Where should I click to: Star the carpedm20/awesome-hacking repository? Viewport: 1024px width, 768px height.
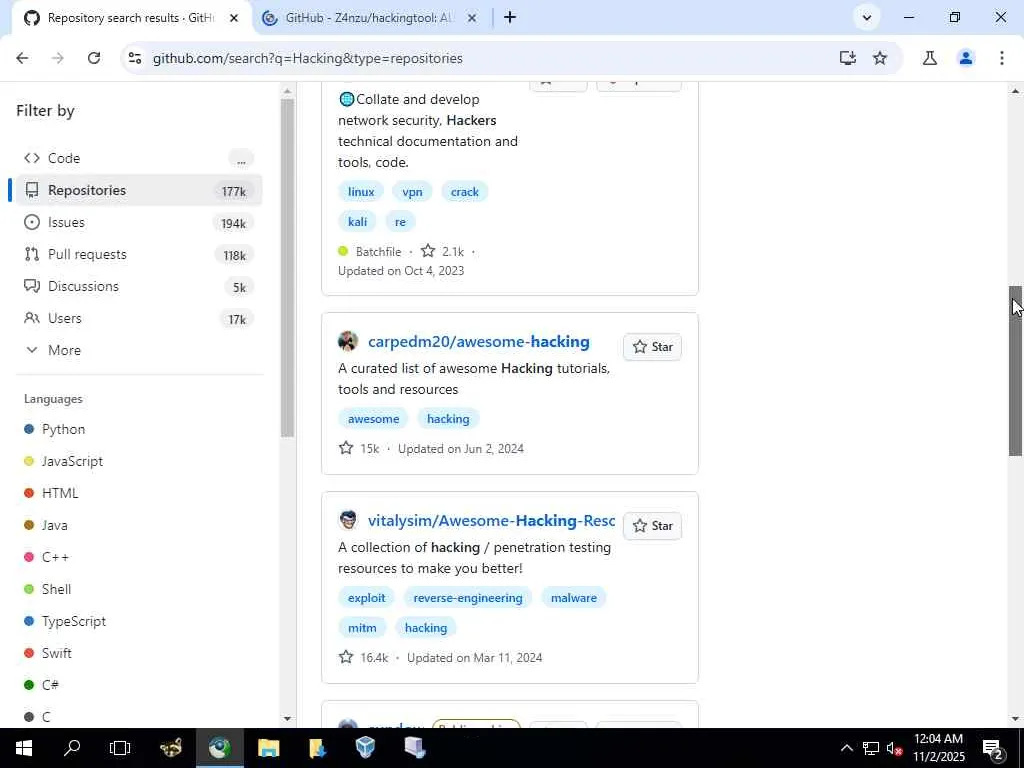[x=652, y=347]
